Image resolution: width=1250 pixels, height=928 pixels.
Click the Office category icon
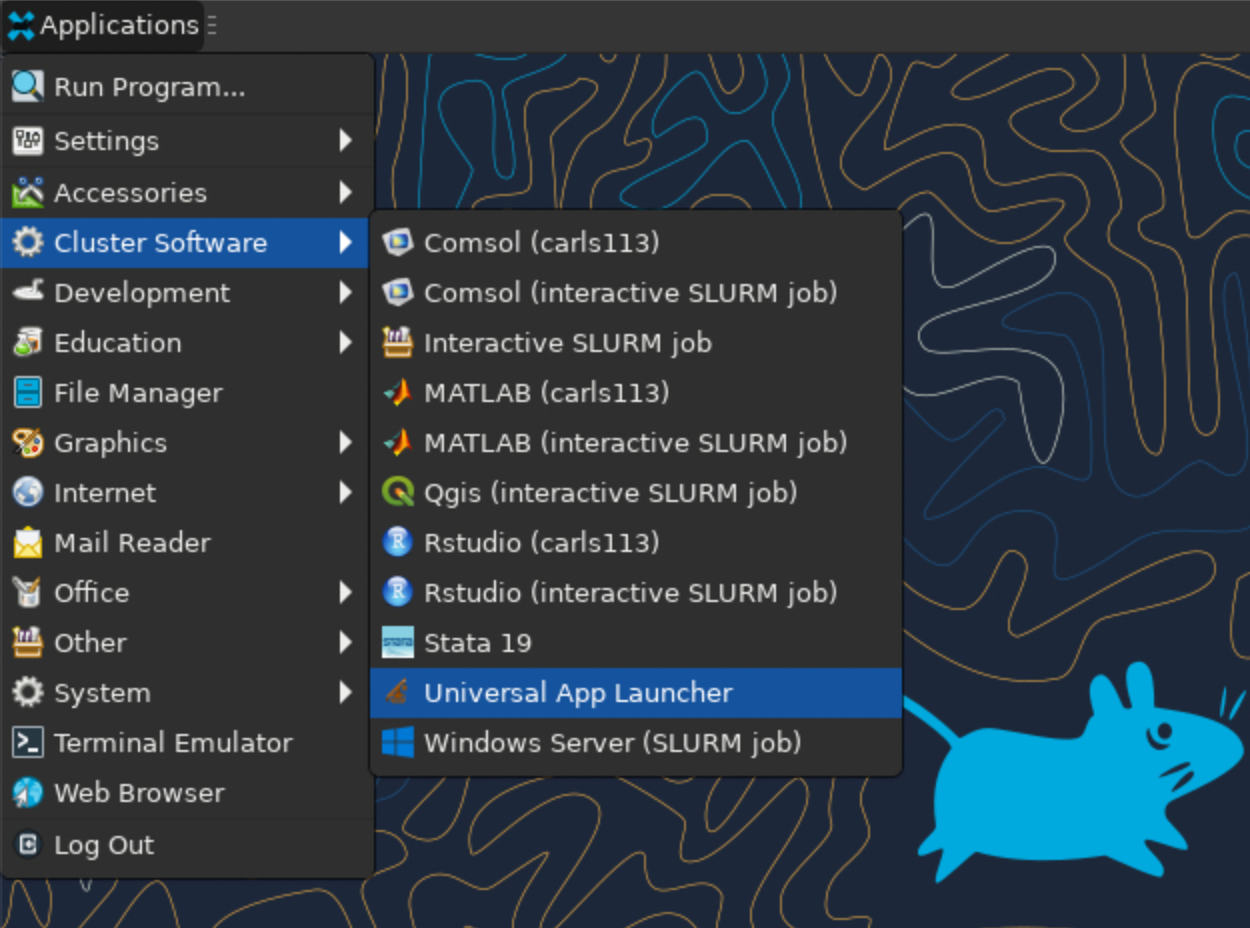27,592
